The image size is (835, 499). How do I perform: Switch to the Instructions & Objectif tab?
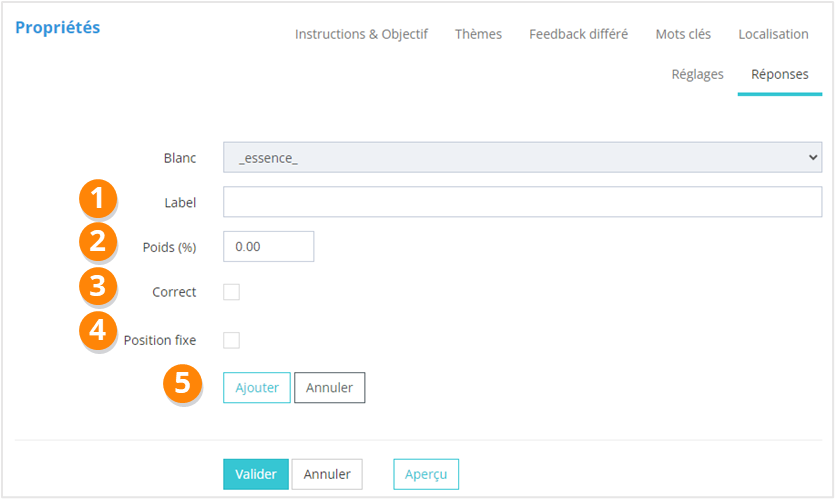click(361, 34)
